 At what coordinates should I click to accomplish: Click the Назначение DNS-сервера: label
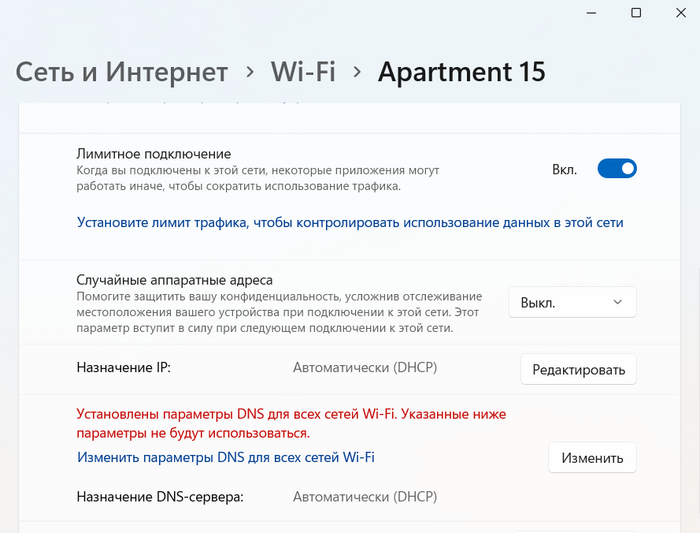pyautogui.click(x=160, y=497)
